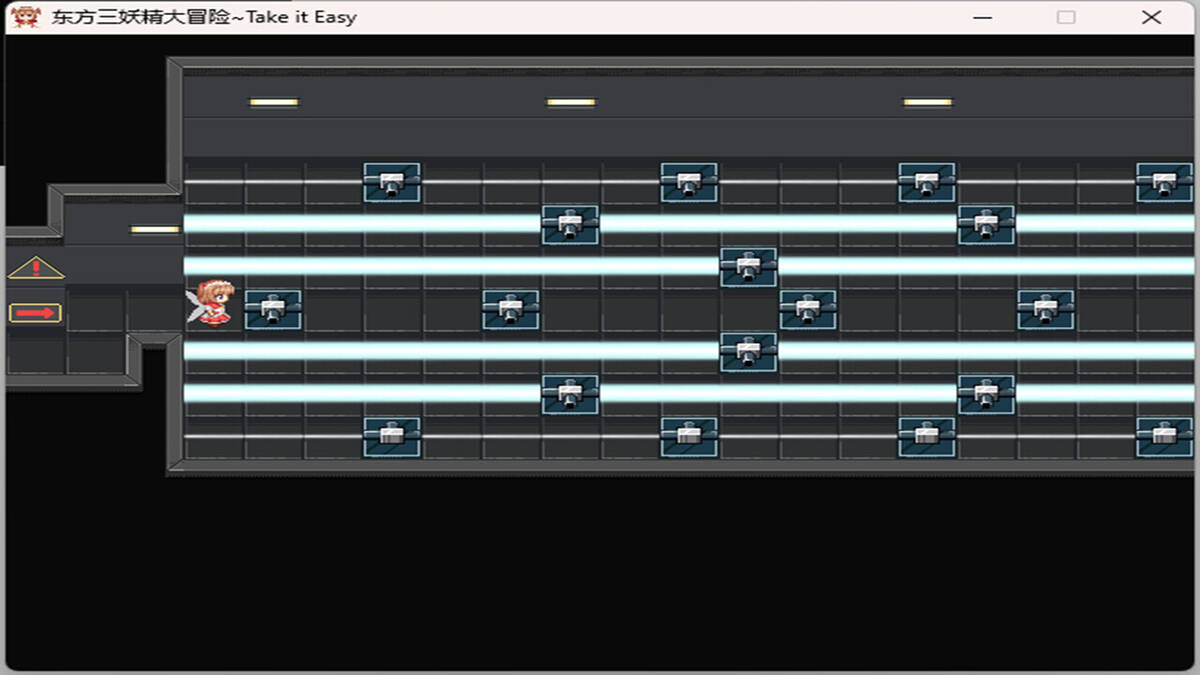Click the rightmost turret on the bottom laser beam
1200x675 pixels.
pos(986,395)
